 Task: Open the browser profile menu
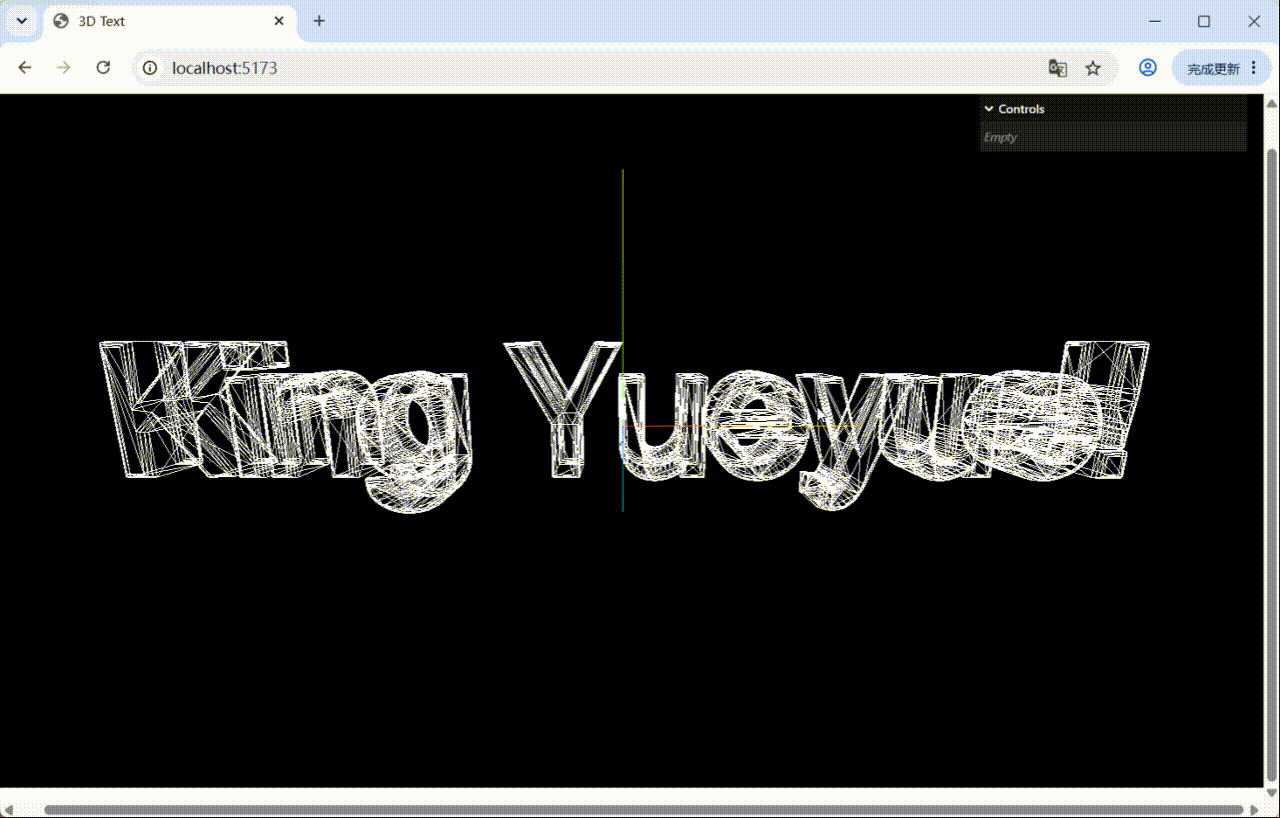(1148, 68)
